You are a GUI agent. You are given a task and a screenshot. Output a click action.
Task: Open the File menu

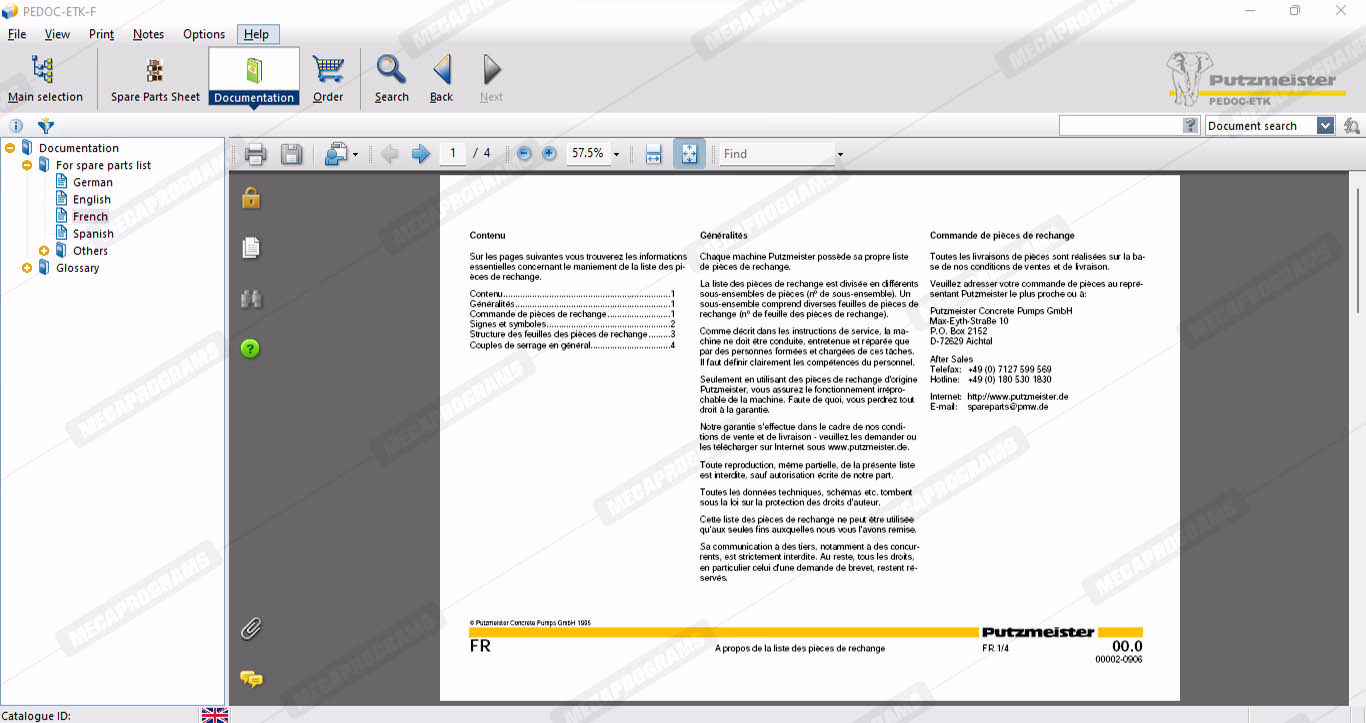(17, 34)
